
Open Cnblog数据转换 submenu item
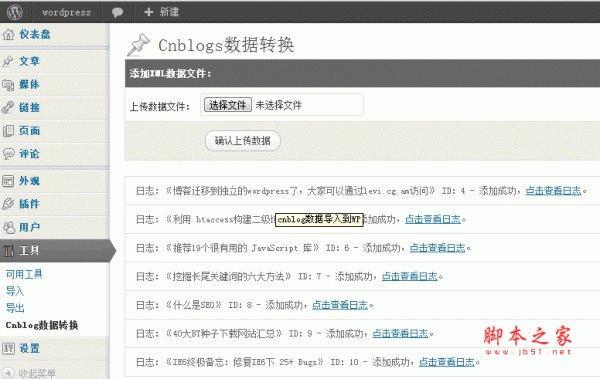(x=42, y=325)
